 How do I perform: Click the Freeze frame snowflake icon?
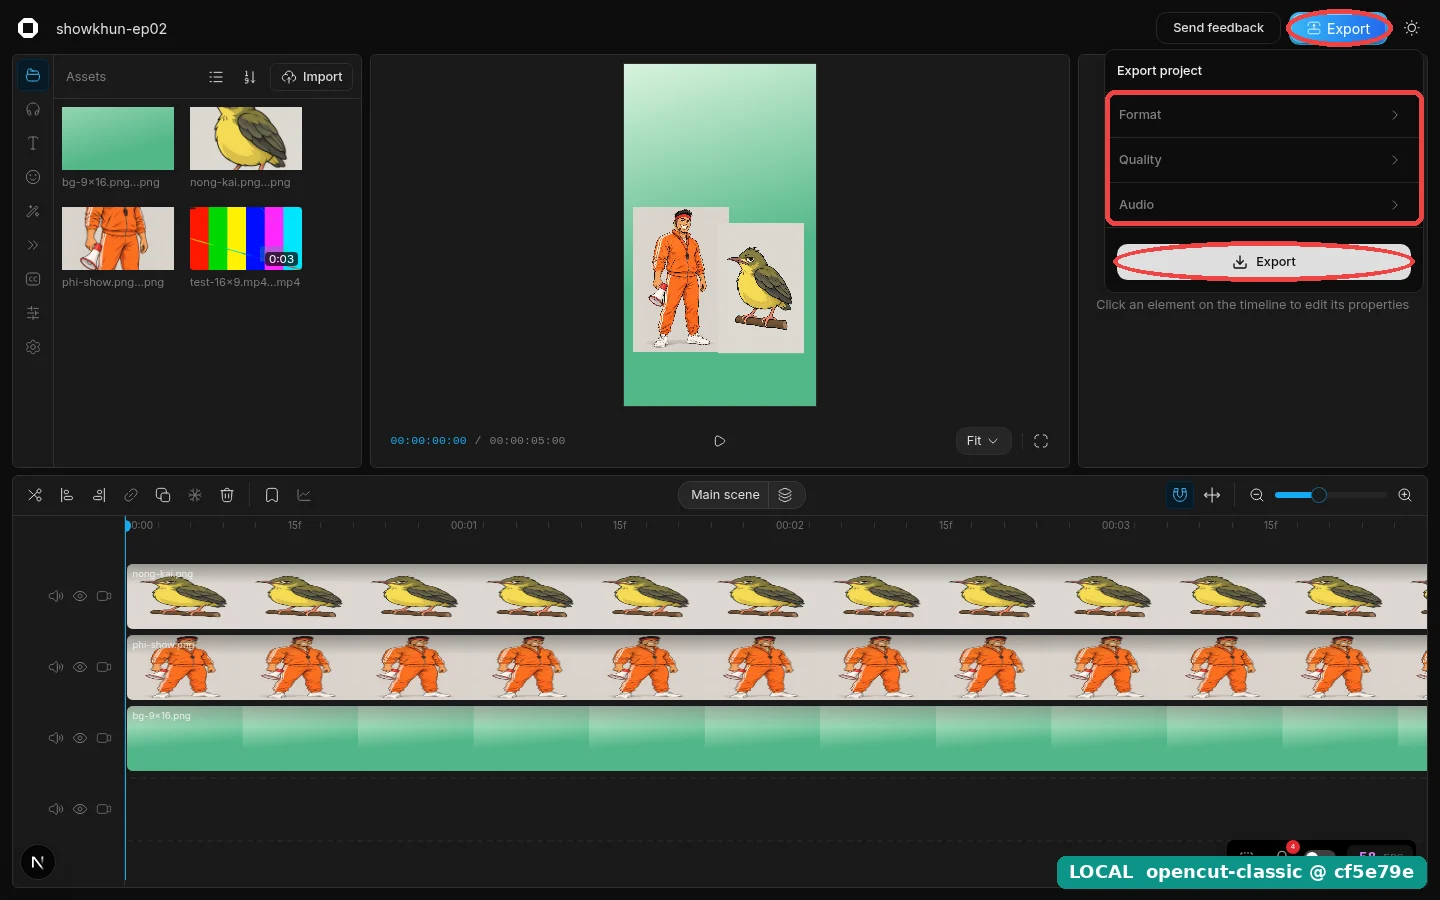[x=195, y=495]
